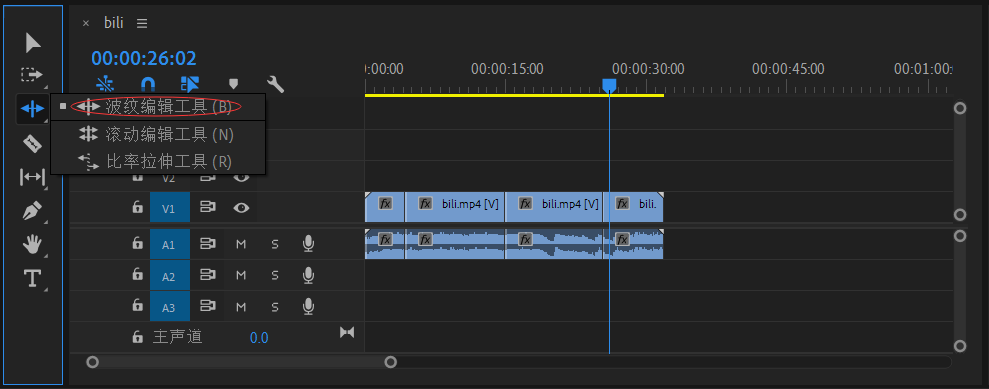Add a marker with the marker icon
Image resolution: width=989 pixels, height=389 pixels.
point(233,84)
